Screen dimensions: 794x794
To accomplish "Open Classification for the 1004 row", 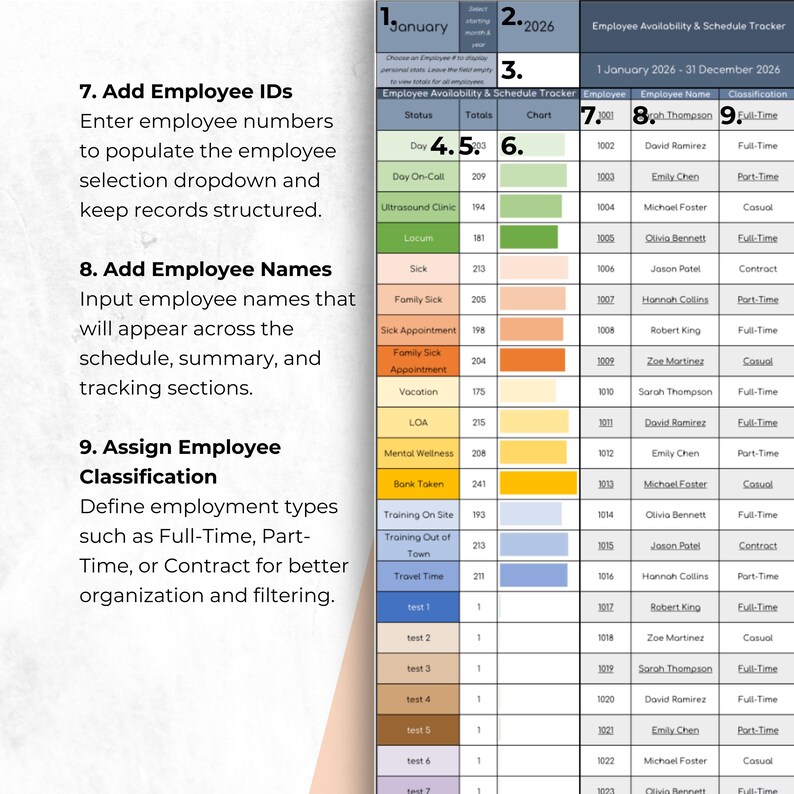I will 757,207.
